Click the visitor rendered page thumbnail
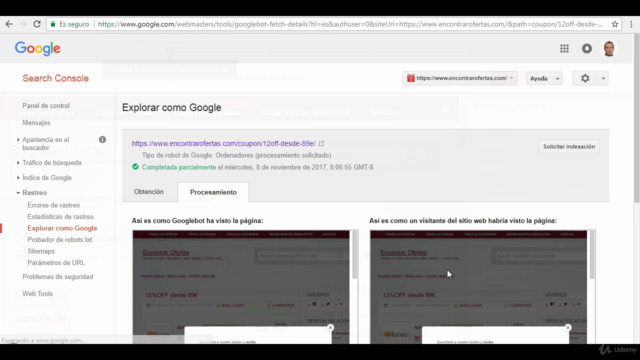The width and height of the screenshot is (640, 360). (478, 287)
